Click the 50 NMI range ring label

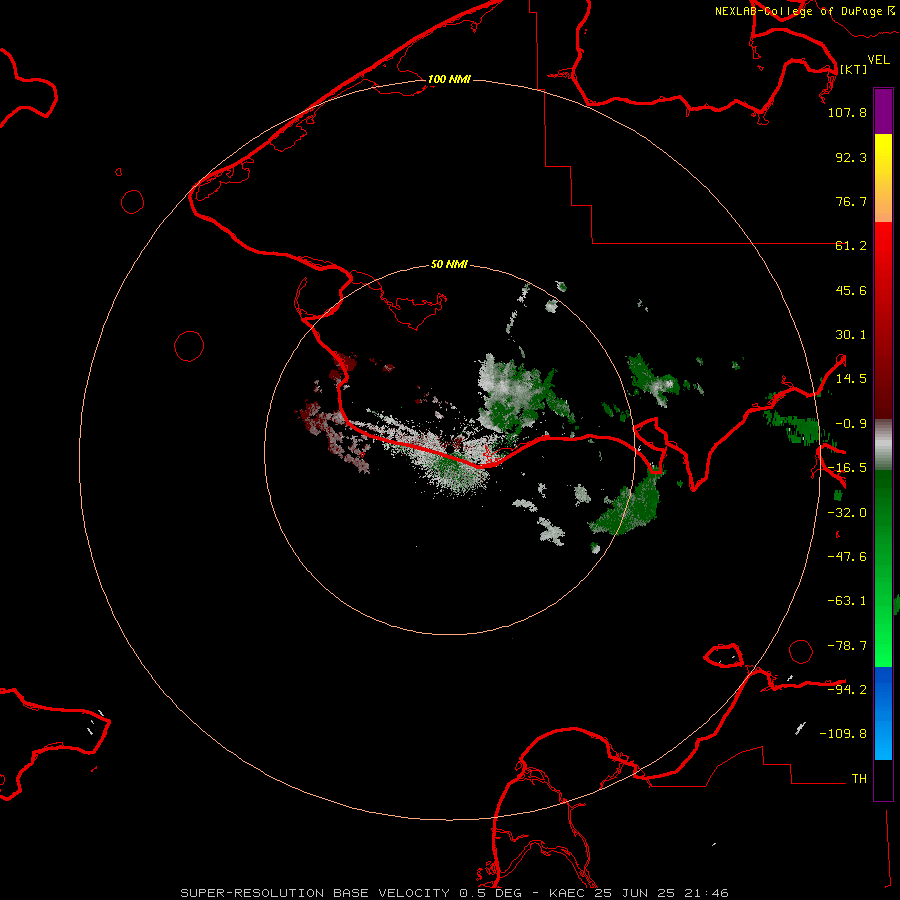point(449,264)
